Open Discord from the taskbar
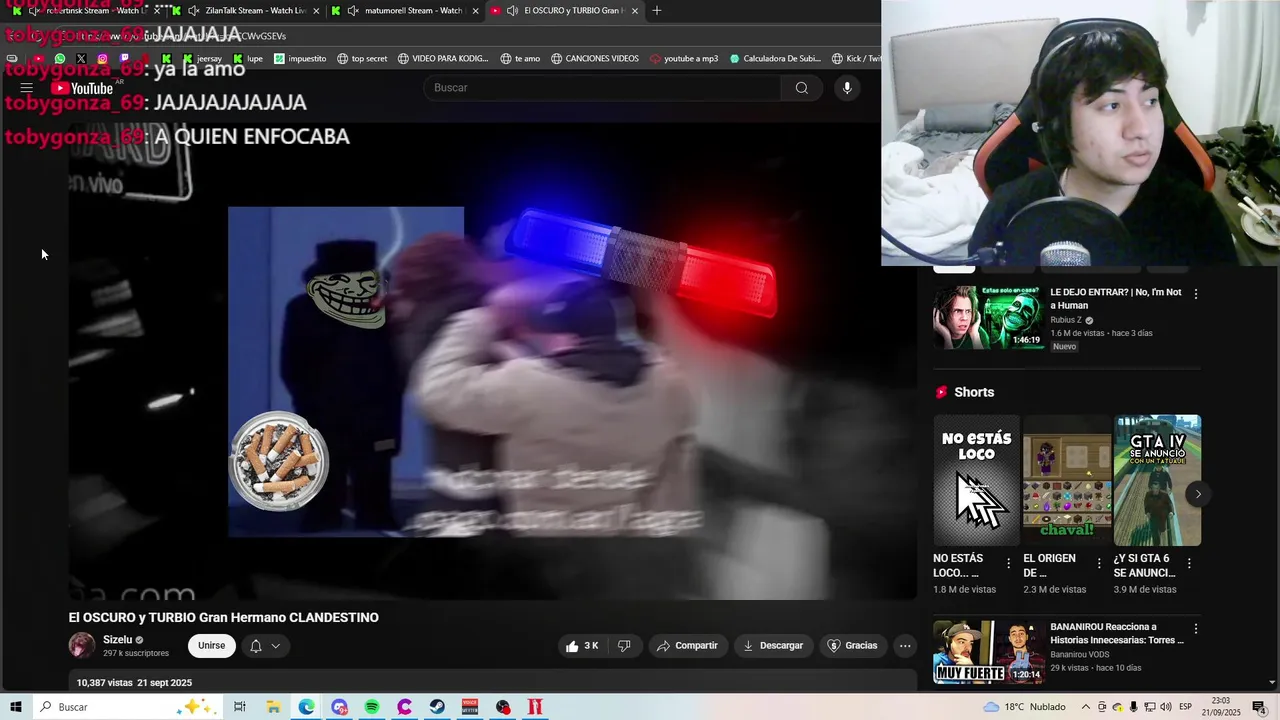Viewport: 1280px width, 720px height. point(339,707)
